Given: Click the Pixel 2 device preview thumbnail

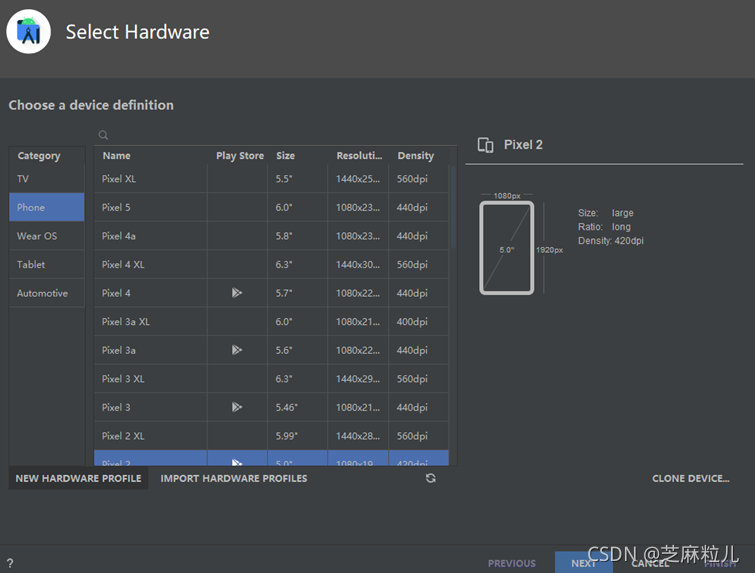Looking at the screenshot, I should 507,247.
